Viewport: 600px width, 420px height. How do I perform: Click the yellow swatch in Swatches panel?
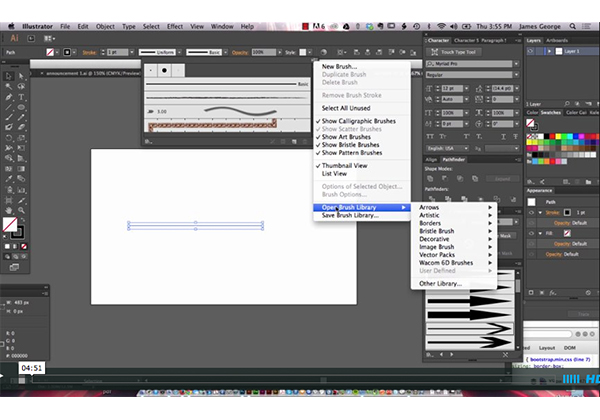coord(558,136)
